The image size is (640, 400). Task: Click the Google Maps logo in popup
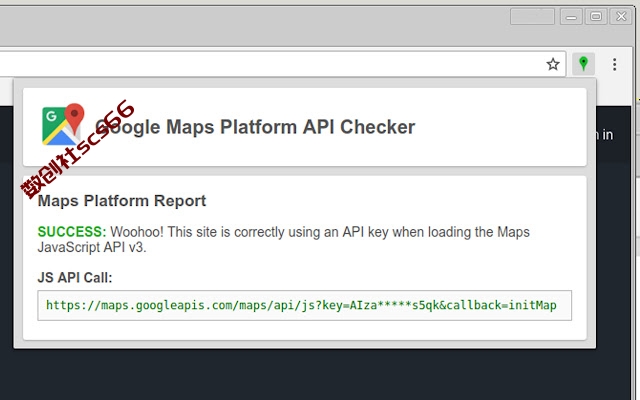[63, 124]
